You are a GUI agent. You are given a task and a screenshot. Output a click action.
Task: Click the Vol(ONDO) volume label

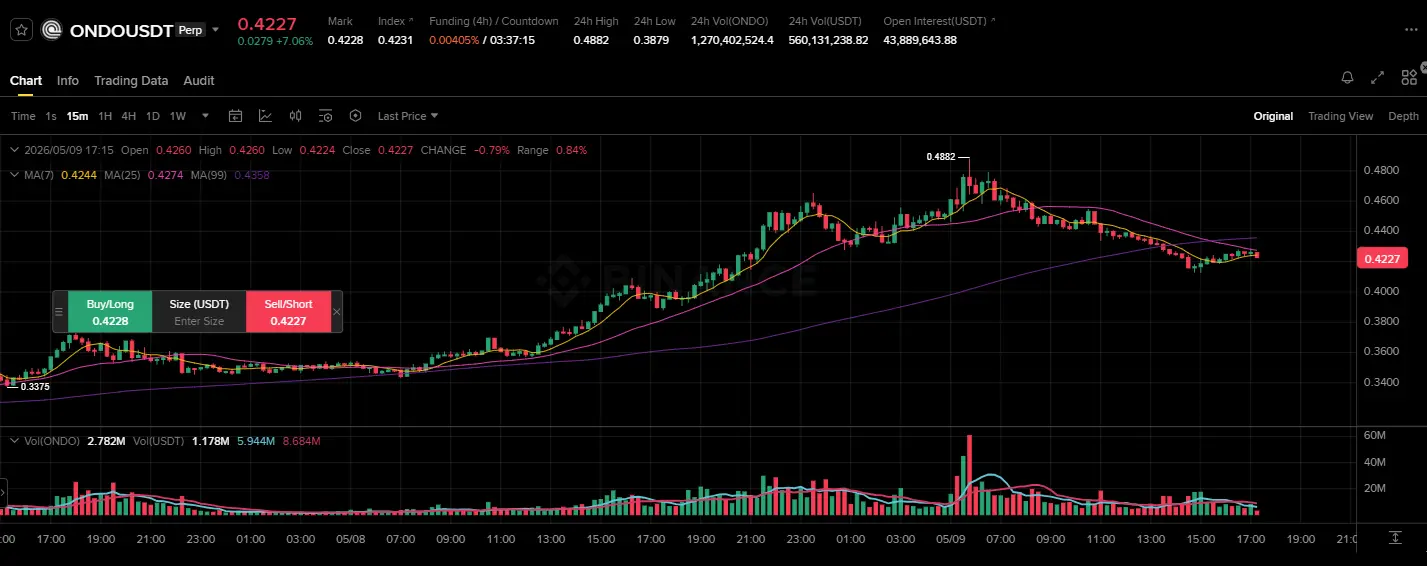click(53, 441)
